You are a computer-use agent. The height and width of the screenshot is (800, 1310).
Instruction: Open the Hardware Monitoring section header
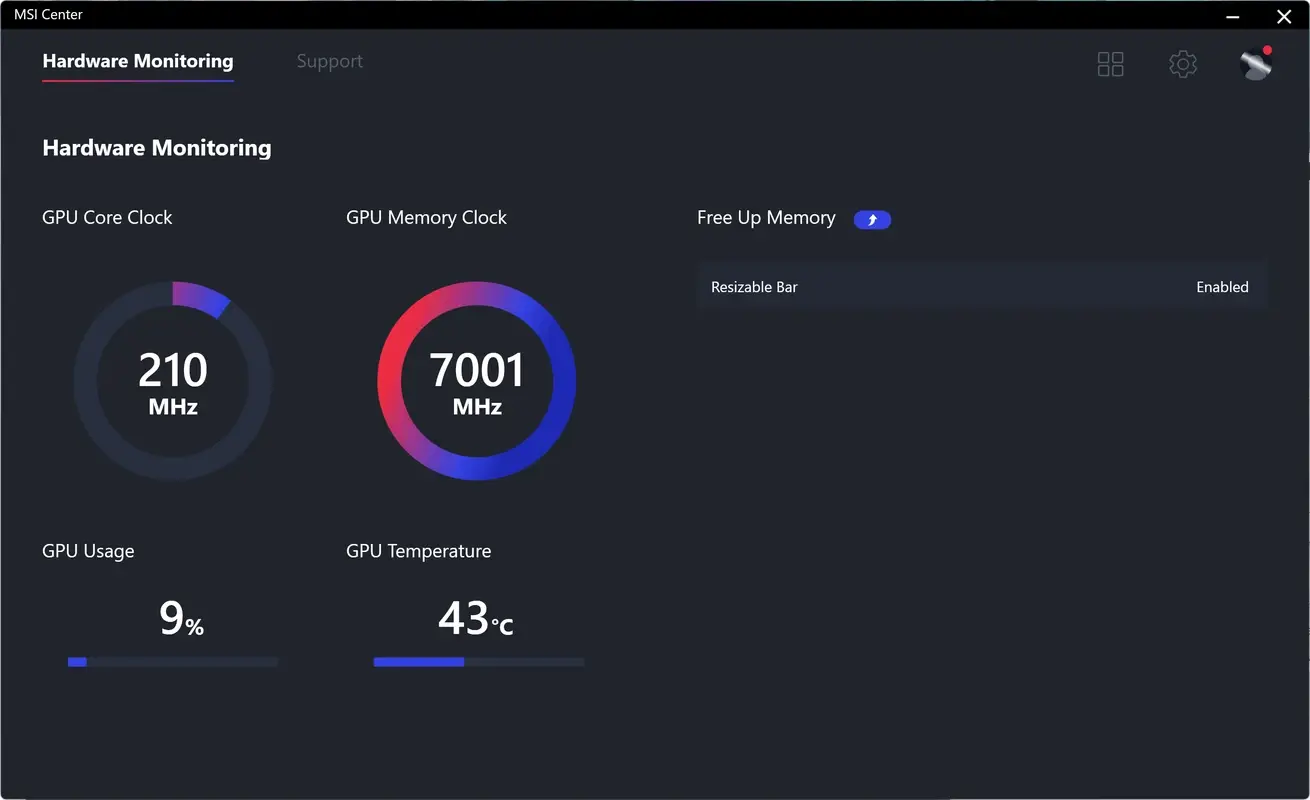(x=156, y=147)
